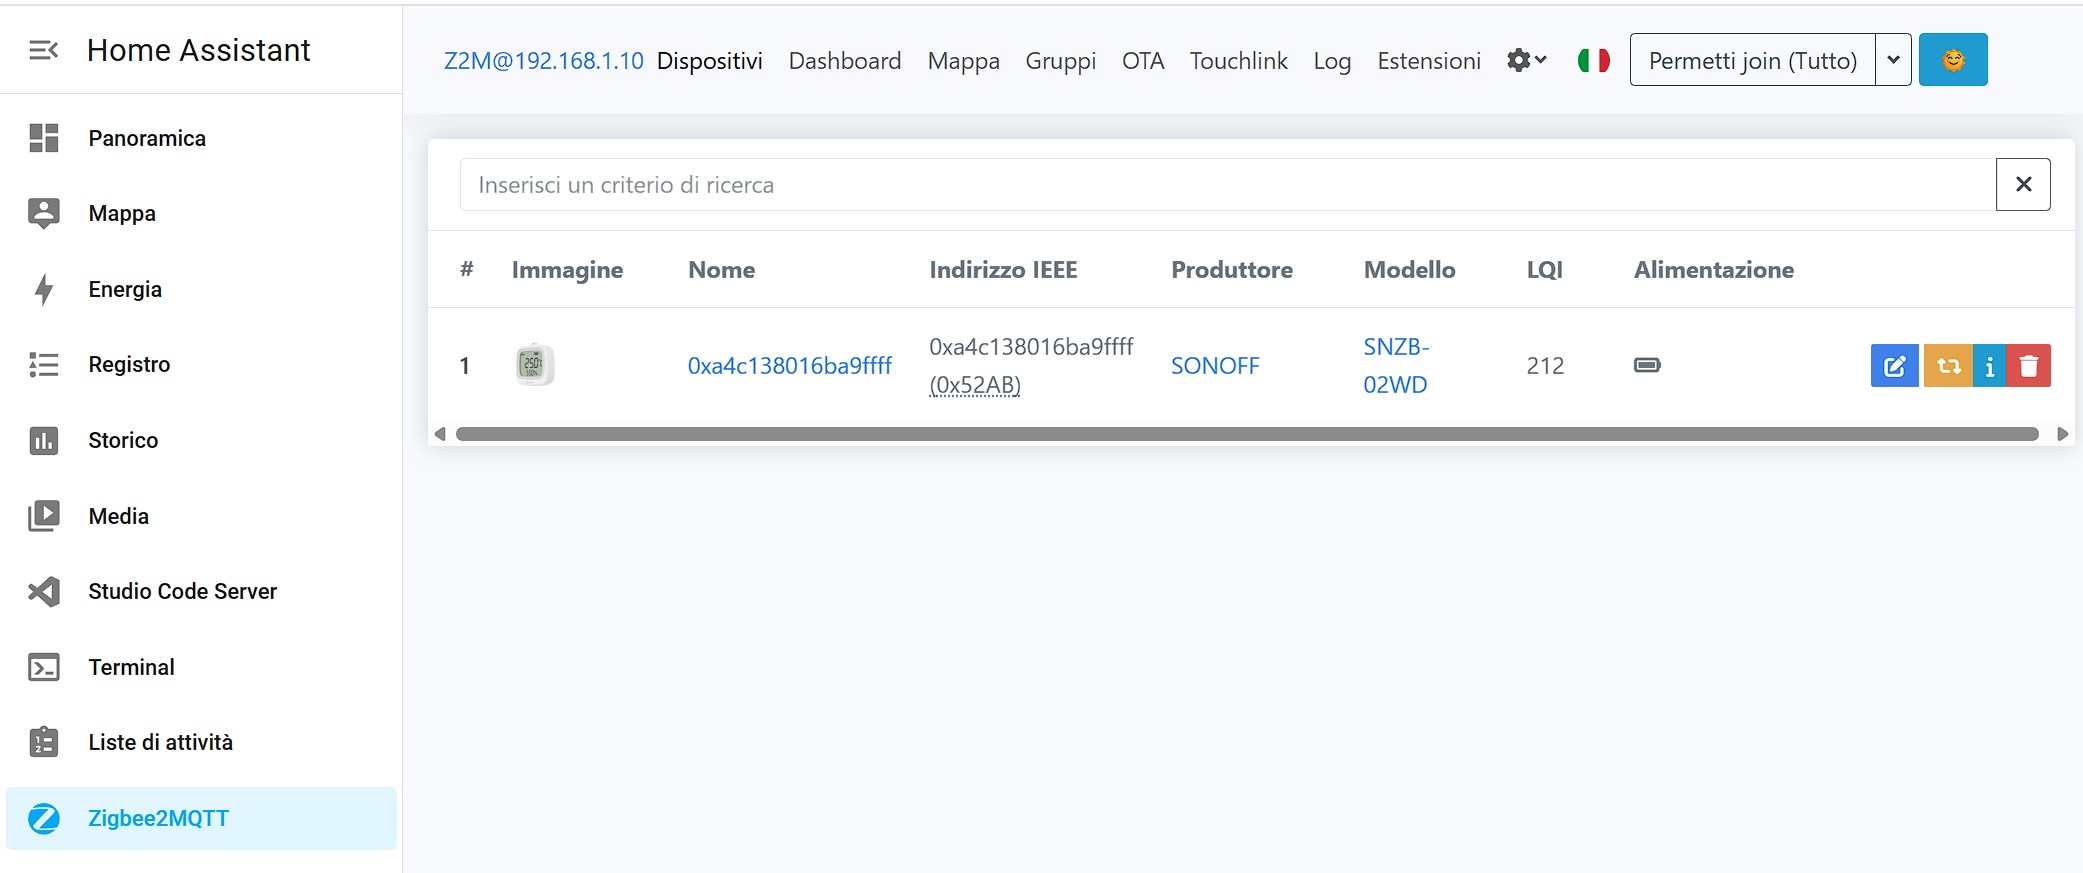Open the SONOFF manufacturer link
This screenshot has height=873, width=2083.
click(1215, 366)
